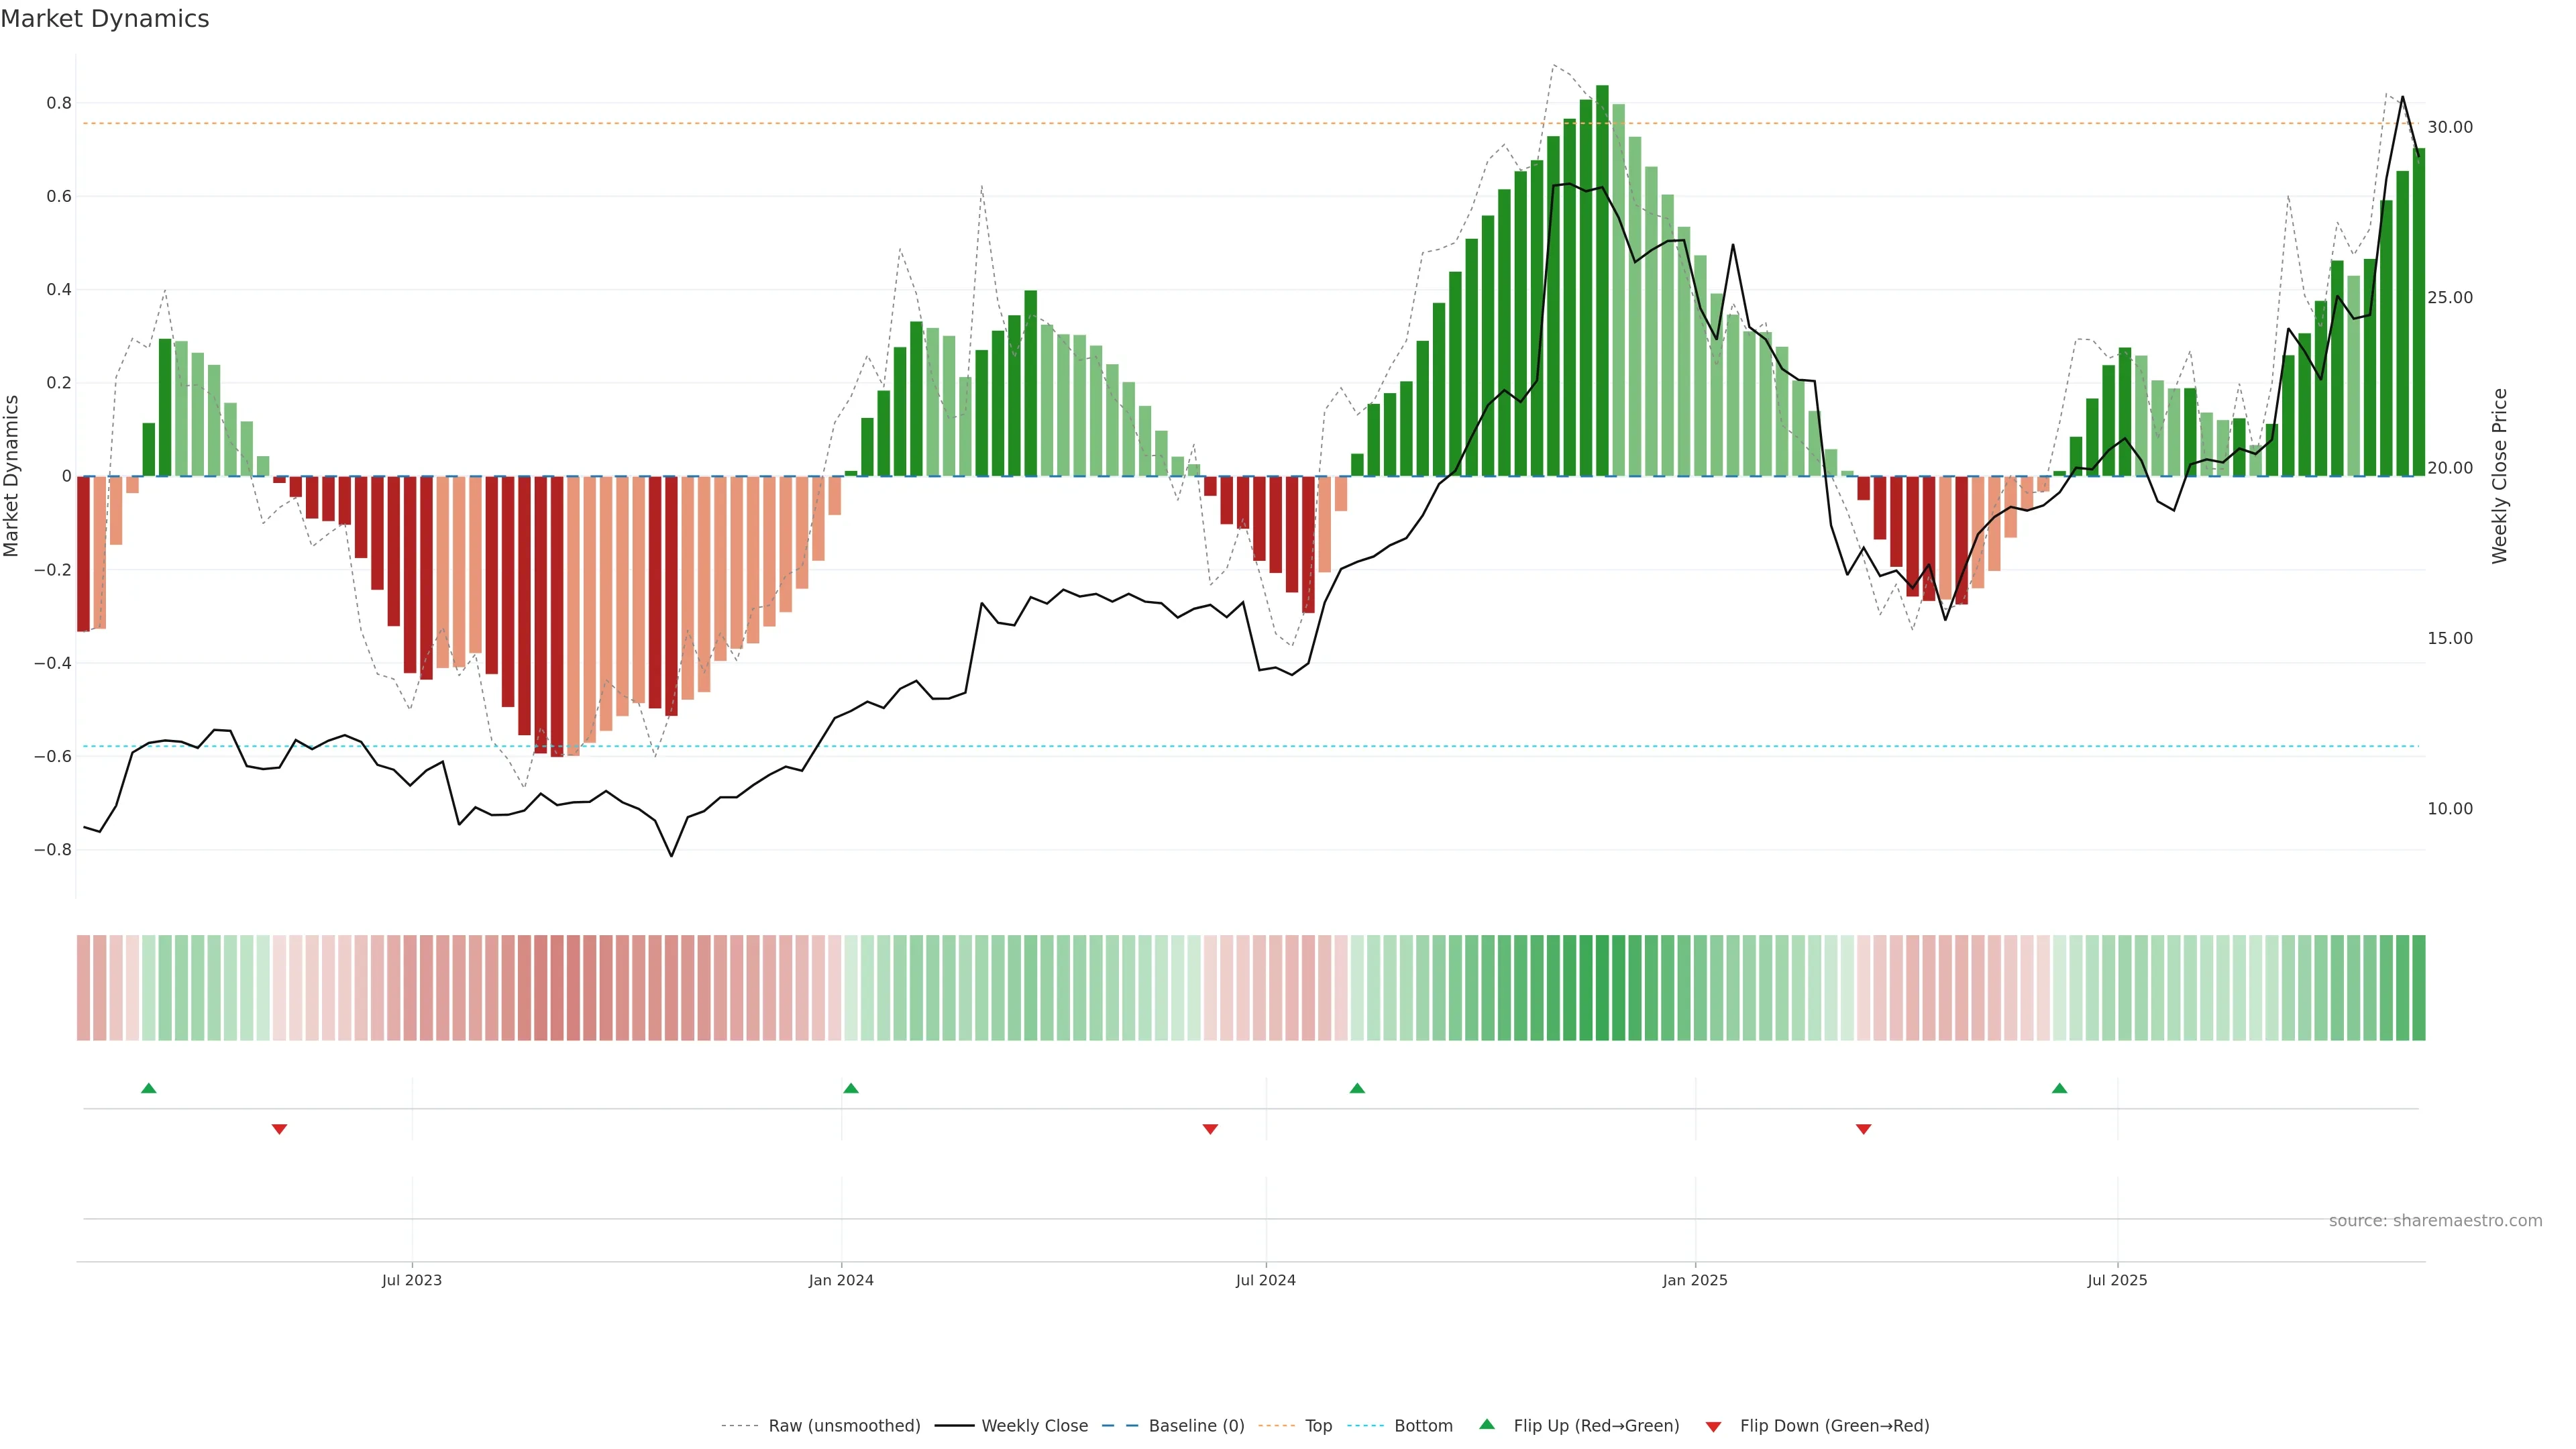Click the Flip Up triangle near Jan 2024
Viewport: 2576px width, 1449px height.
pos(851,1088)
